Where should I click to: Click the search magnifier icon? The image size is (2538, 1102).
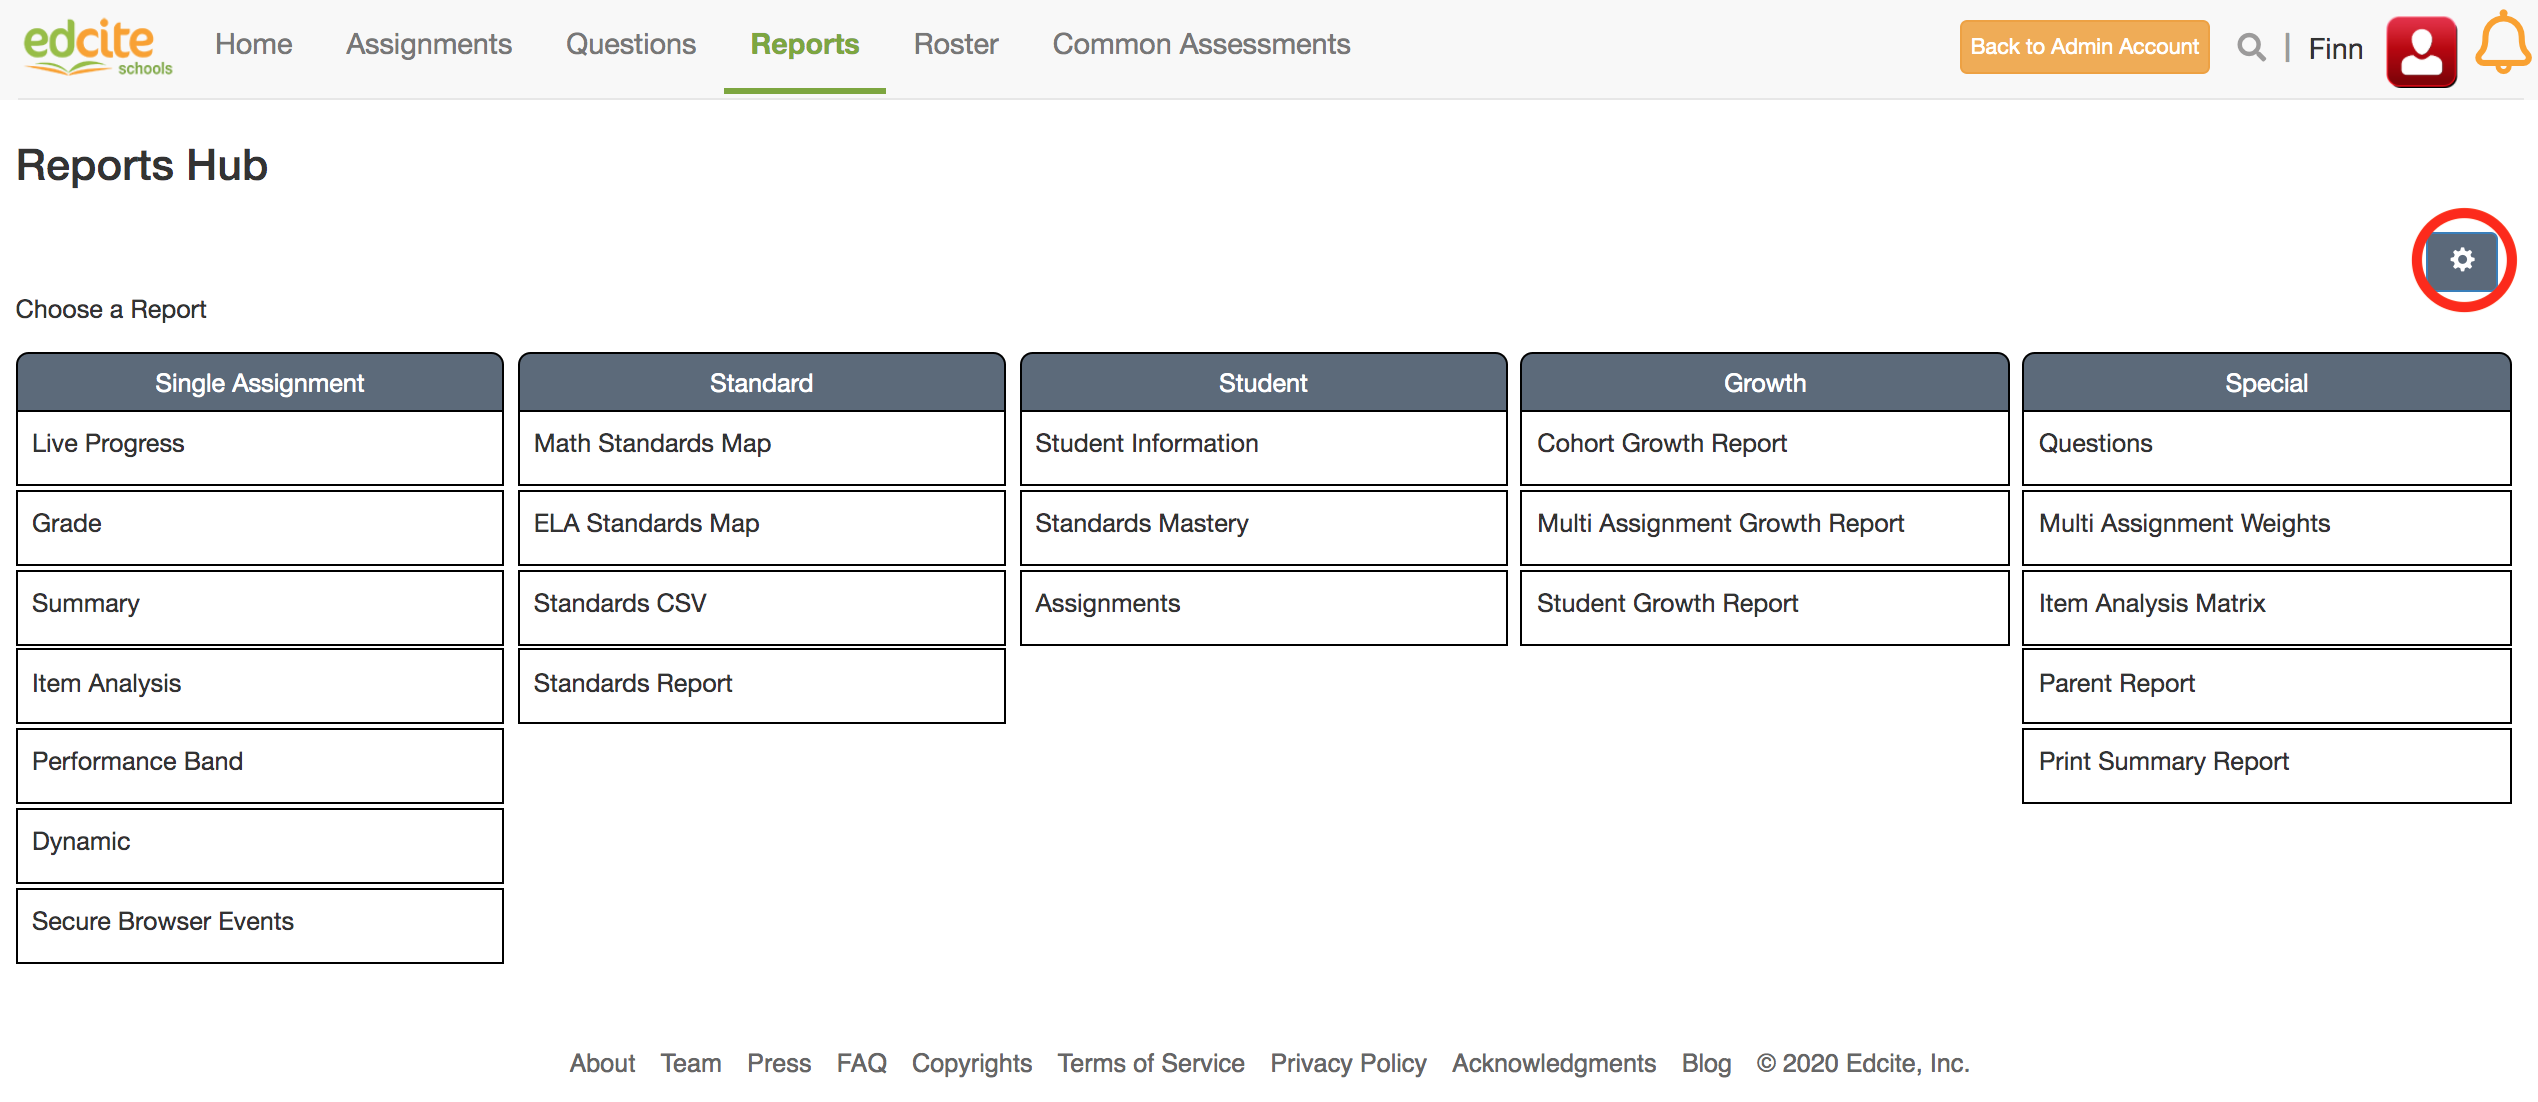pos(2250,47)
